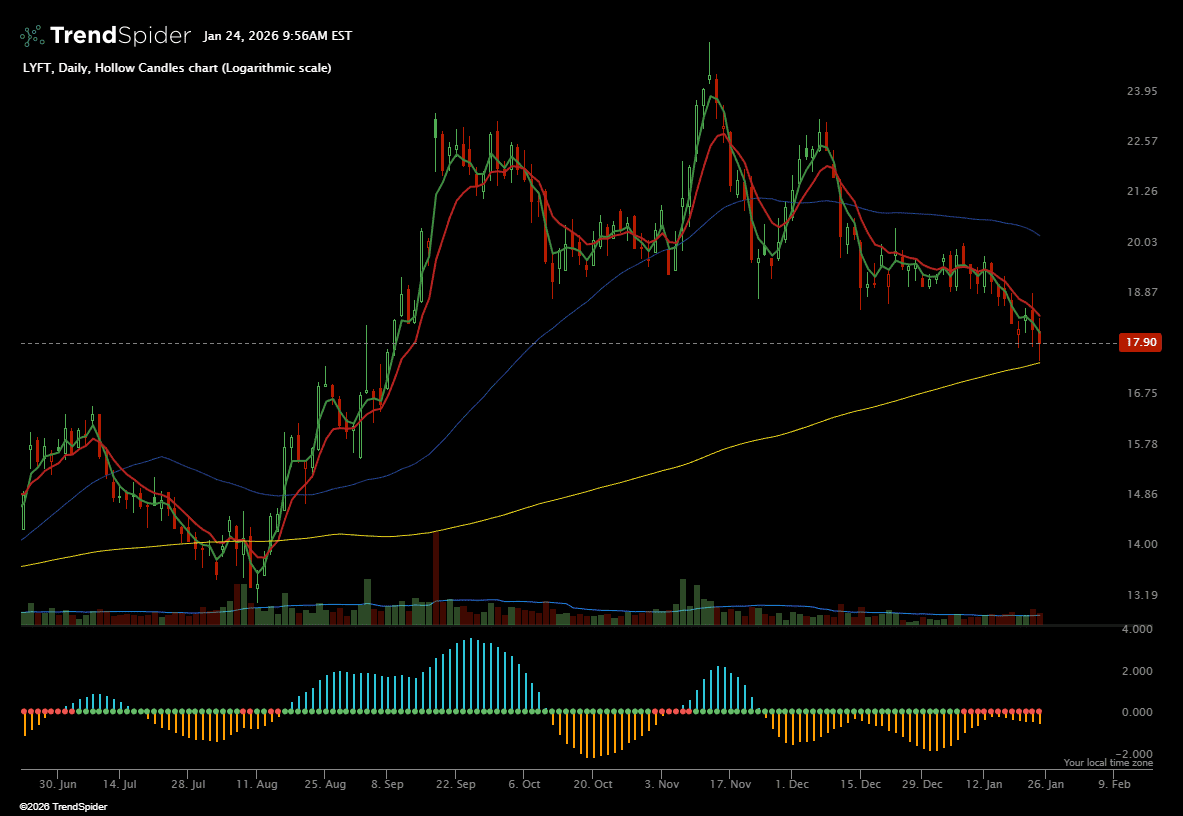Click the Jan 24, 2026 timestamp
The height and width of the screenshot is (816, 1183).
[277, 36]
